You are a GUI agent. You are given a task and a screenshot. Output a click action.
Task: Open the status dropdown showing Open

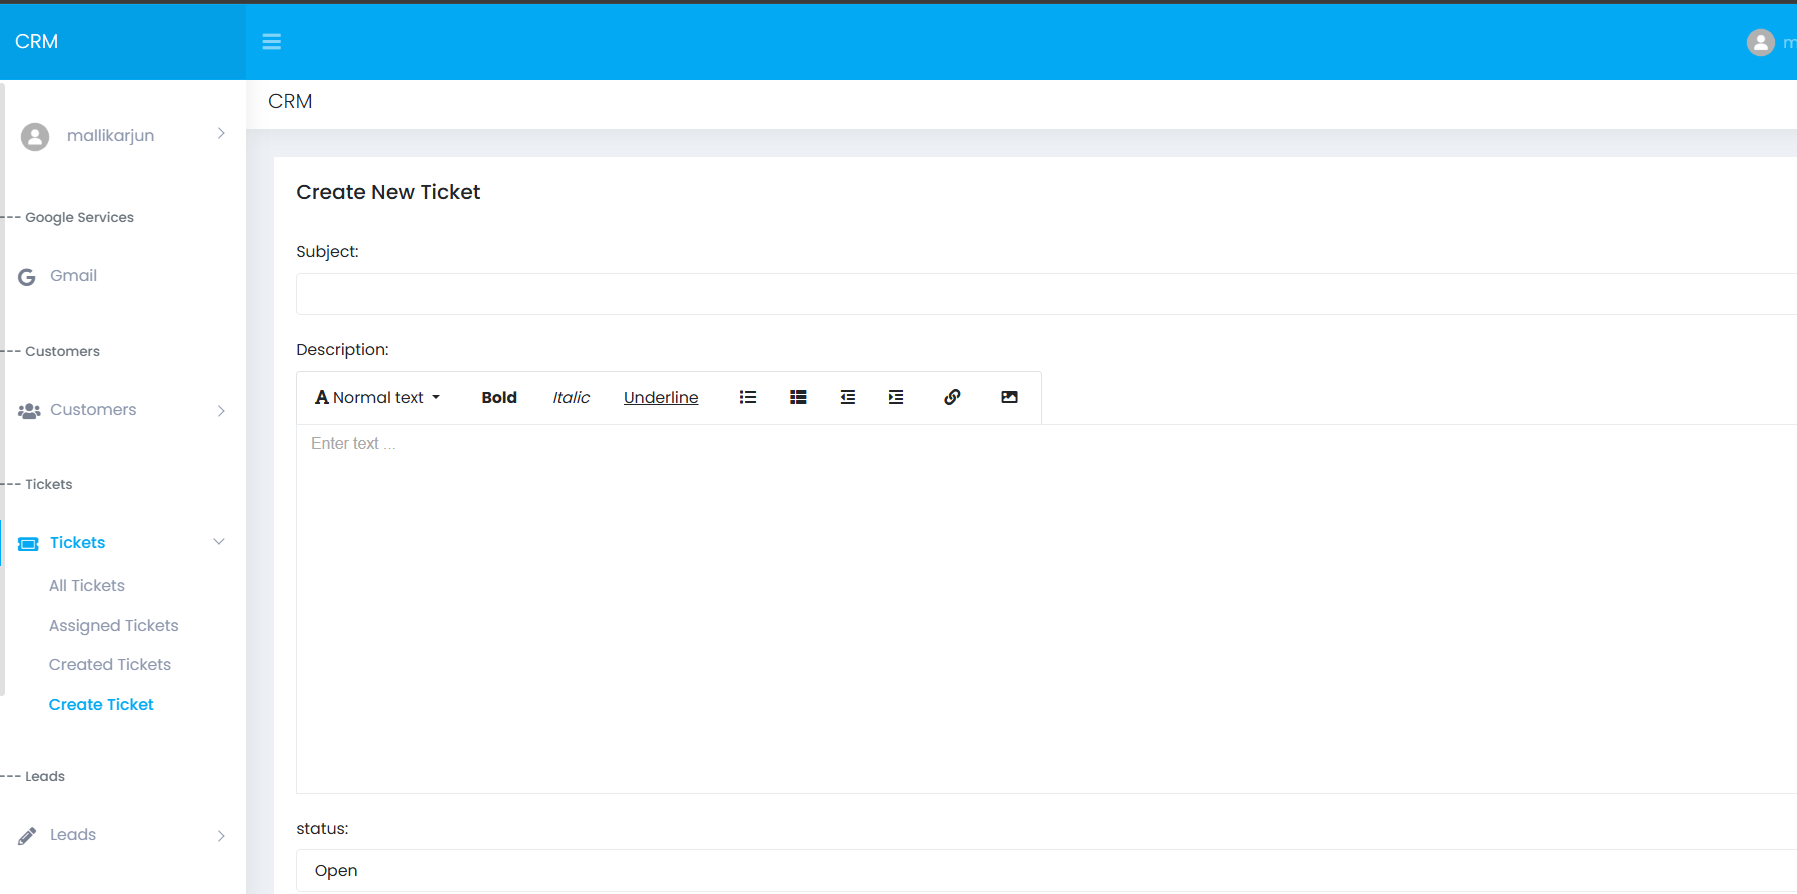1040,870
